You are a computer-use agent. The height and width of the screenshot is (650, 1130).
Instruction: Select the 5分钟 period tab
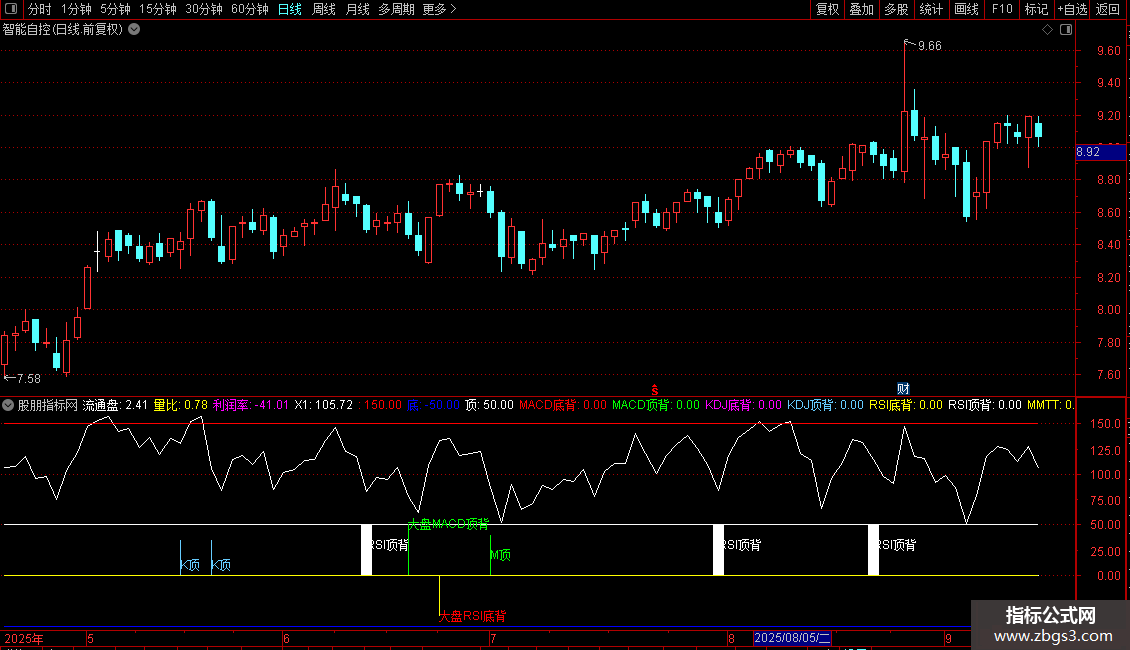115,9
